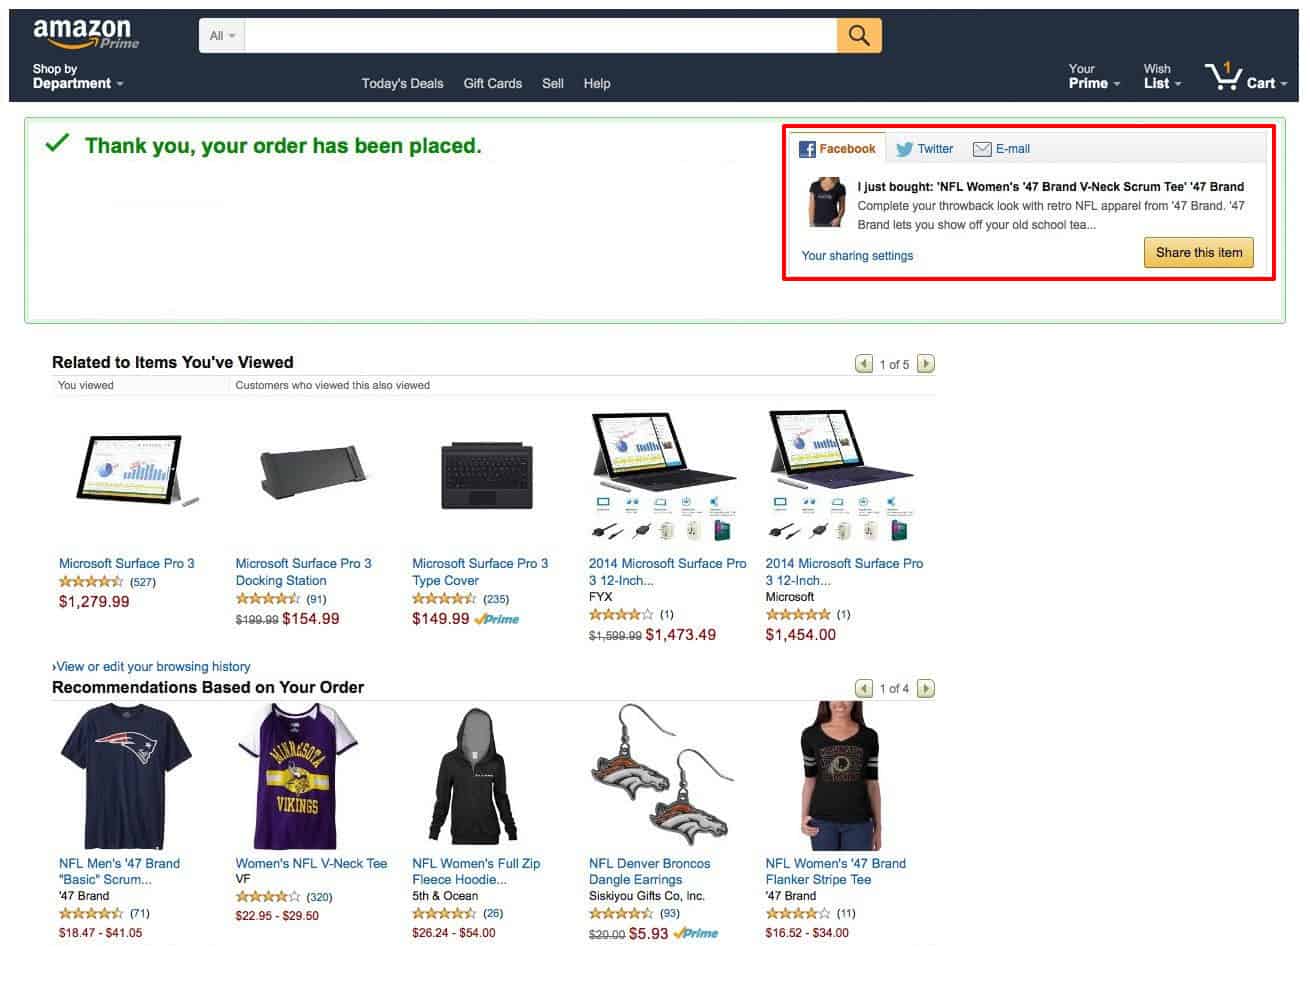Expand the Your Prime menu
The height and width of the screenshot is (1000, 1310).
(x=1094, y=76)
